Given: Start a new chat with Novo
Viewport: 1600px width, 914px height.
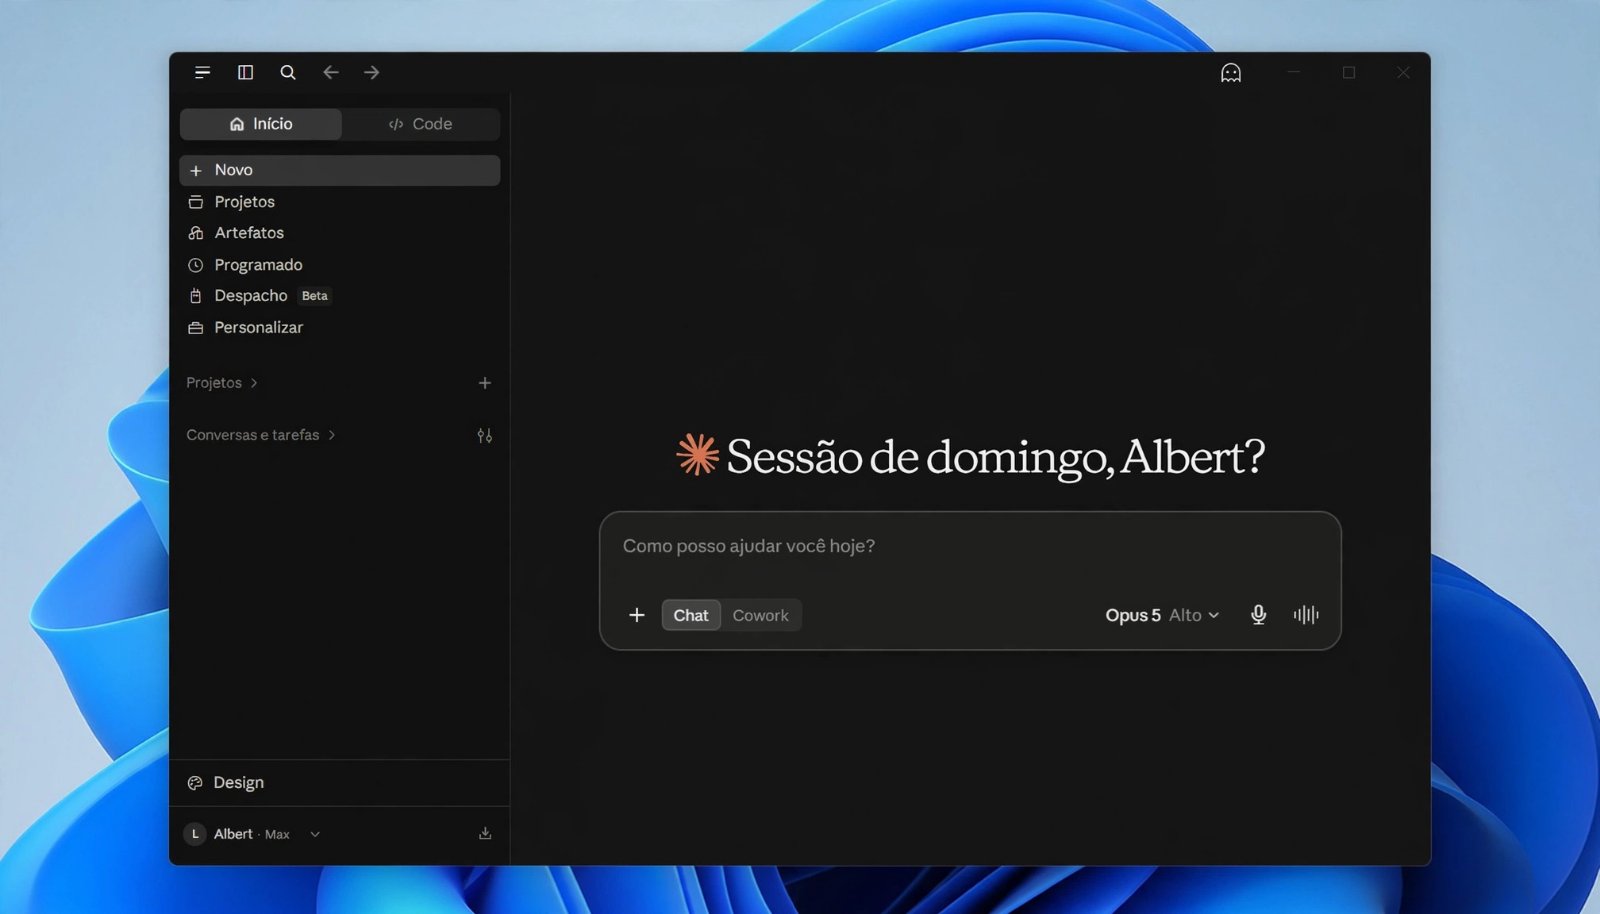Looking at the screenshot, I should coord(340,170).
